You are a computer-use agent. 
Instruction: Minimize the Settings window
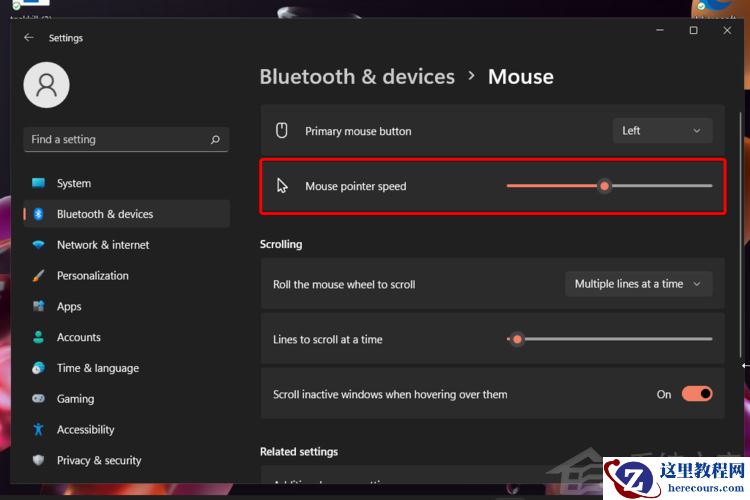(x=660, y=30)
